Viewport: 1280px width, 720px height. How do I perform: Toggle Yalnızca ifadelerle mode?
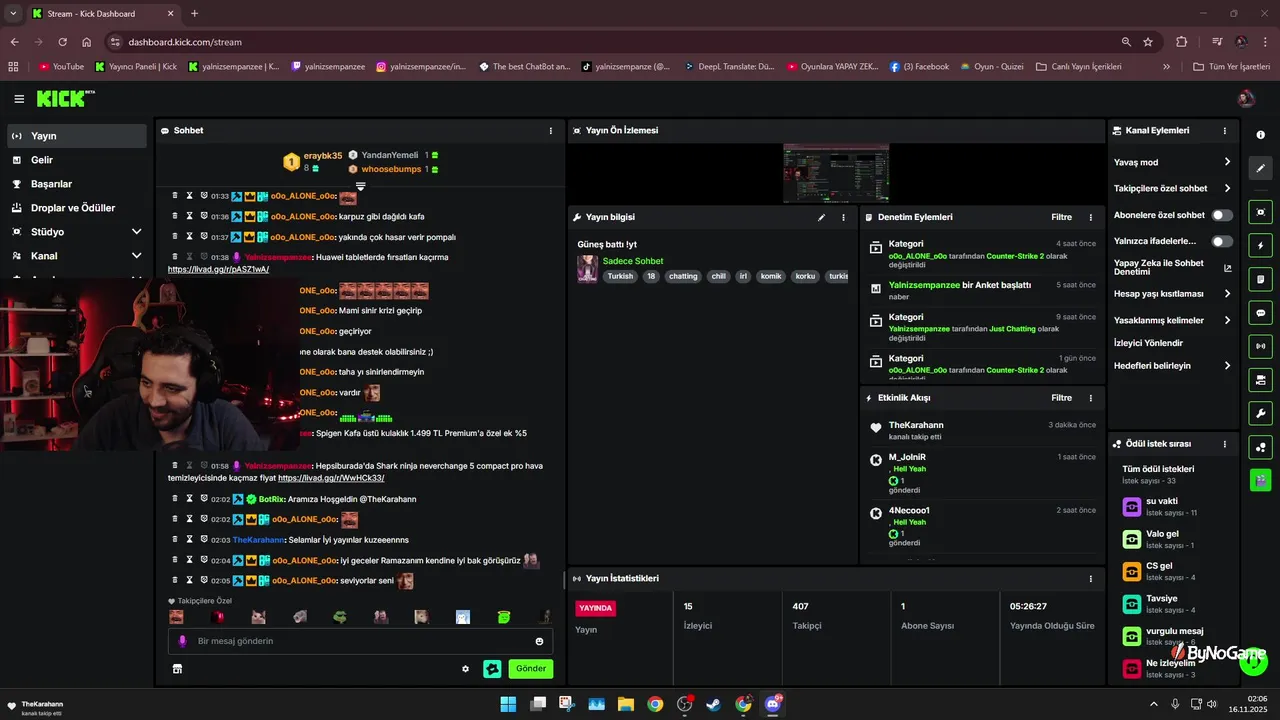point(1222,241)
